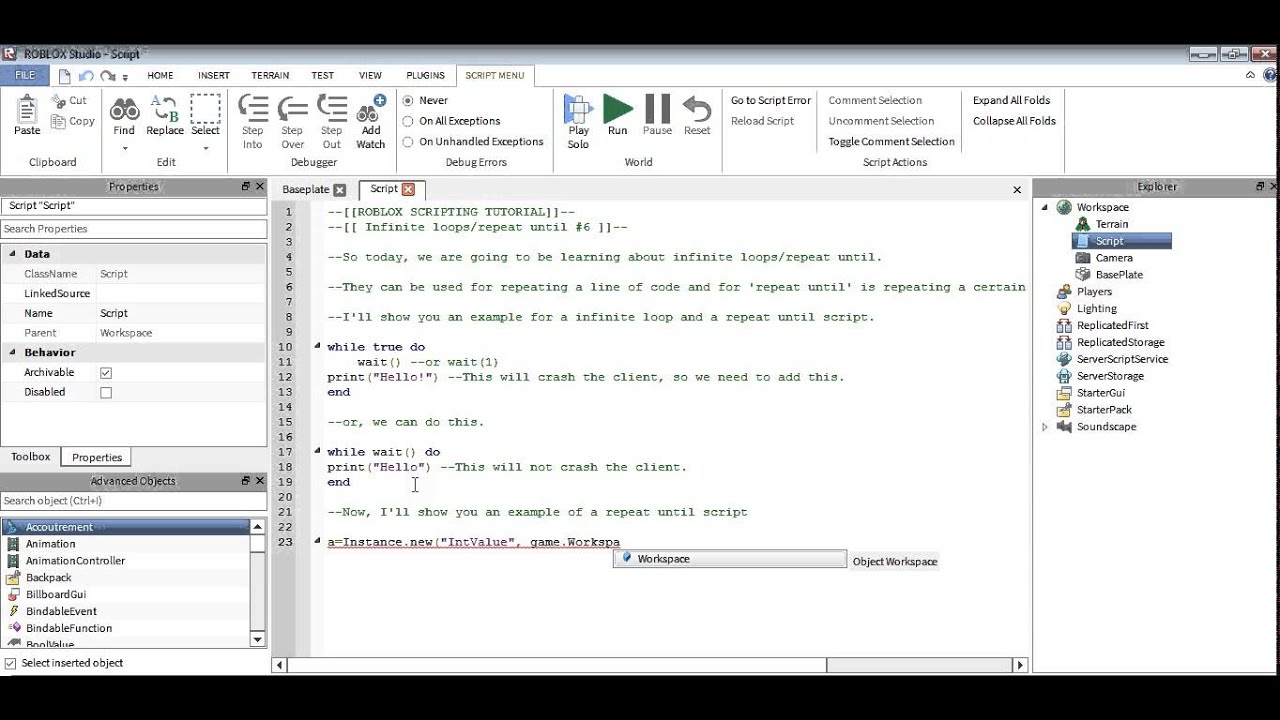Close the Script tab with red X
This screenshot has width=1280, height=720.
tap(408, 189)
